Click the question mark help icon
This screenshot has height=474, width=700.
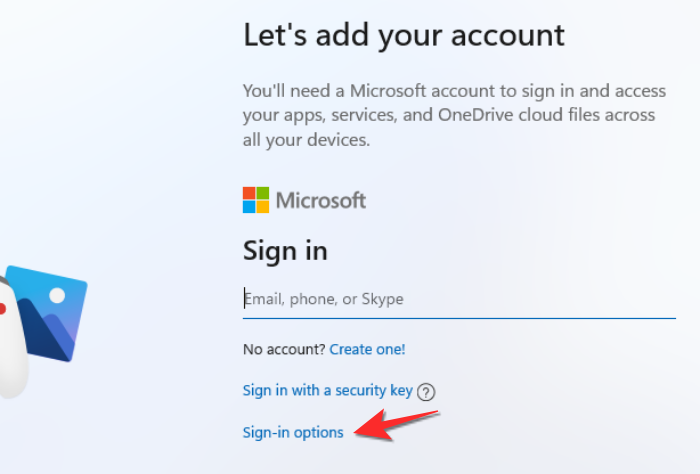tap(428, 392)
